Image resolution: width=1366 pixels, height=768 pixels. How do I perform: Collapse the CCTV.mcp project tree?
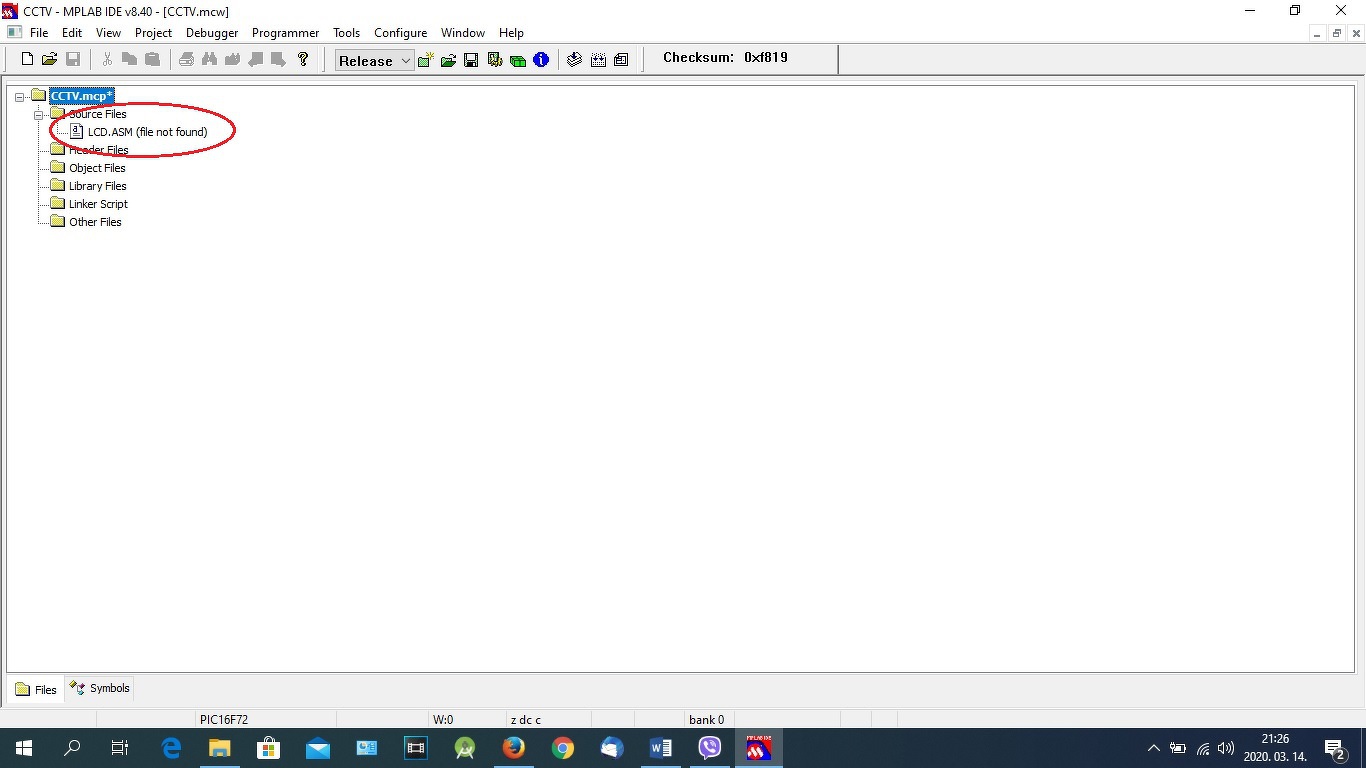19,97
